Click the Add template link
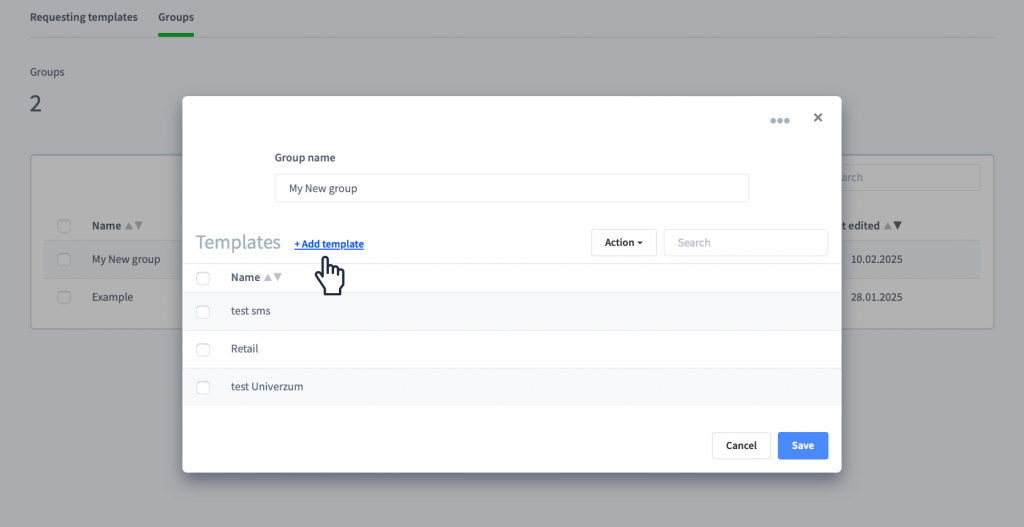Screen dimensions: 1024x527 [x=329, y=244]
